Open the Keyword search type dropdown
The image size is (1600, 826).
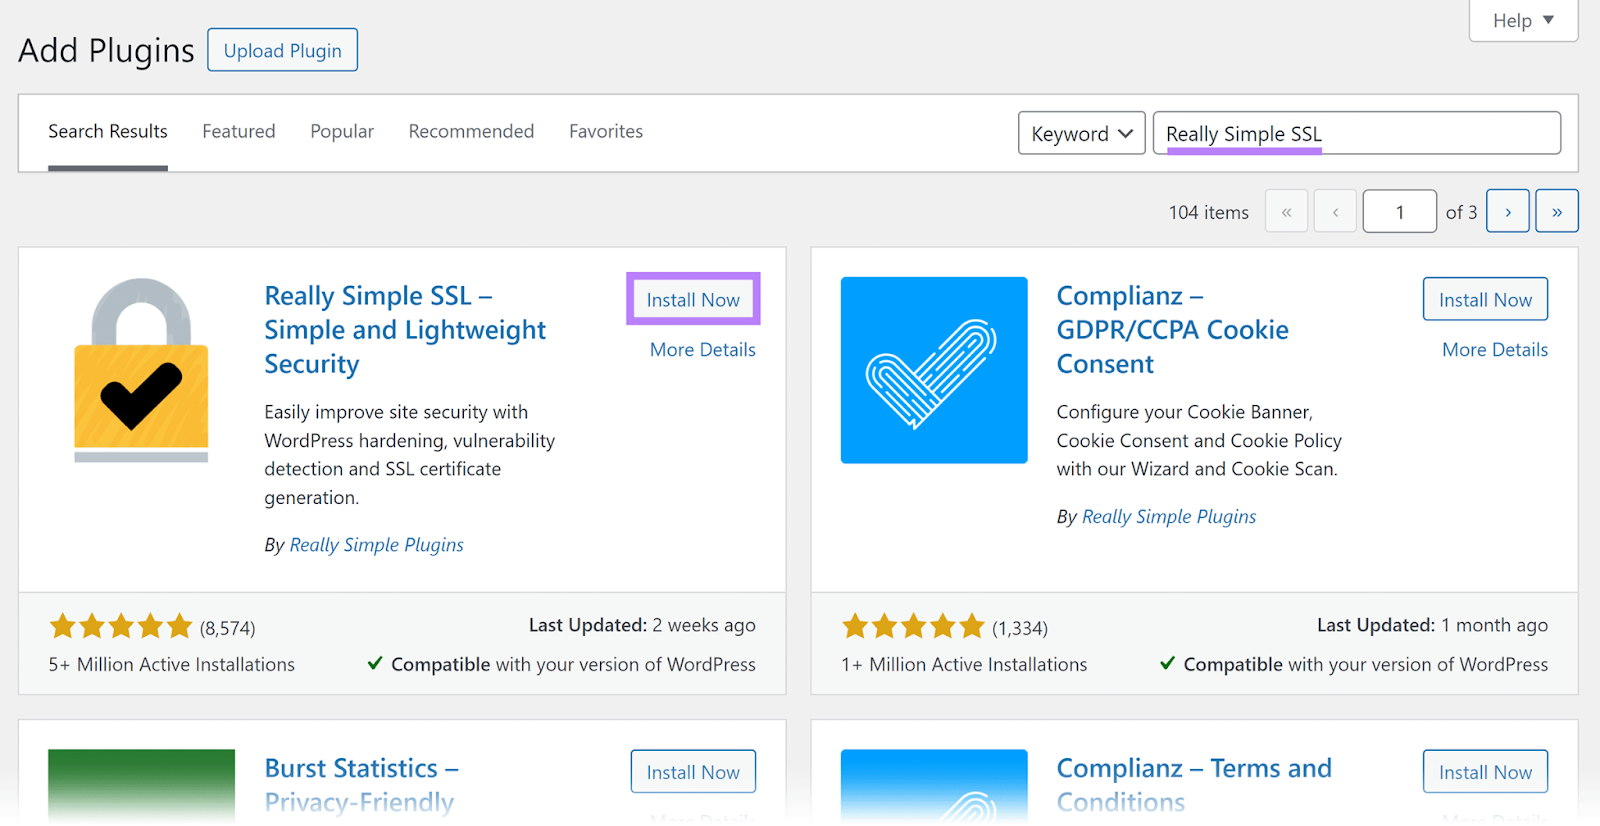pos(1082,133)
